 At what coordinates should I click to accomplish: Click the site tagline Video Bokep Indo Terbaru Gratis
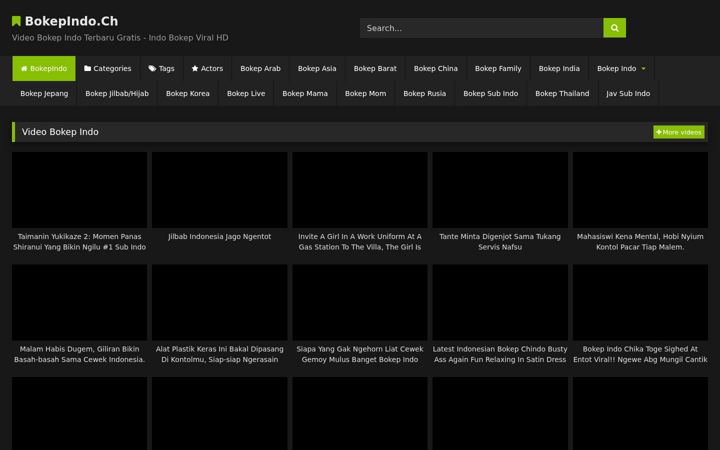click(x=120, y=38)
